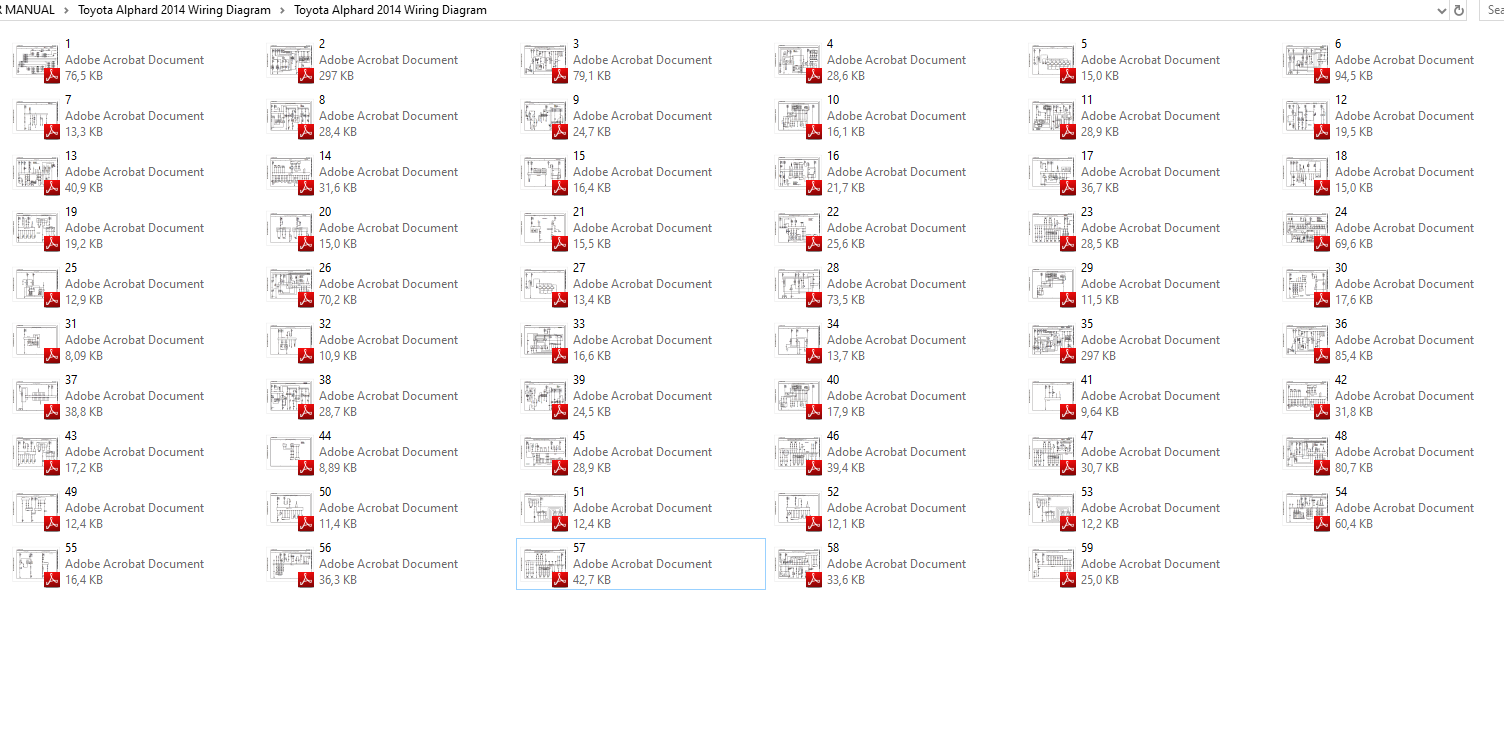Select file name 20
Image resolution: width=1504 pixels, height=749 pixels.
point(325,212)
